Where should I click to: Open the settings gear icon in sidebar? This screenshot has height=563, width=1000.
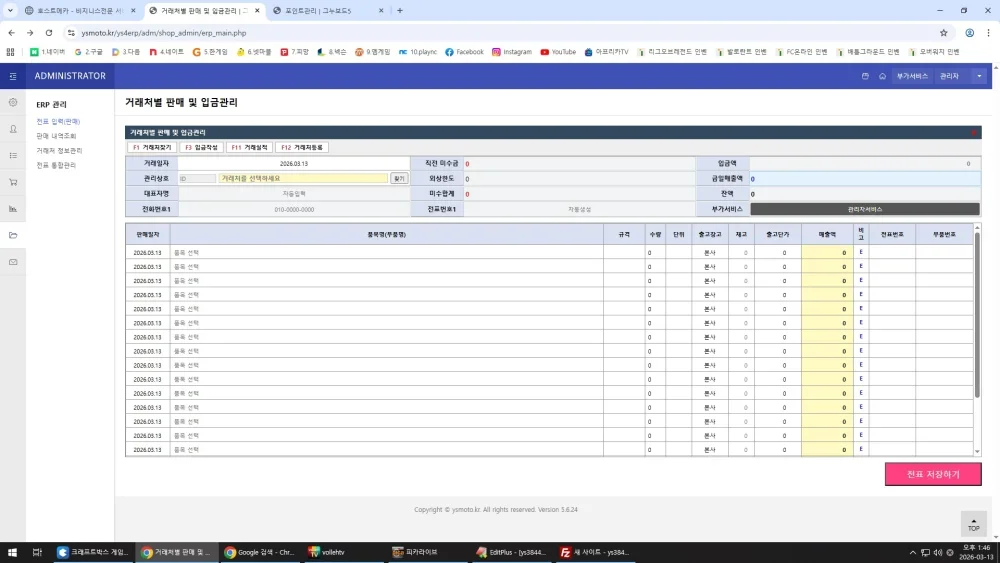click(13, 102)
